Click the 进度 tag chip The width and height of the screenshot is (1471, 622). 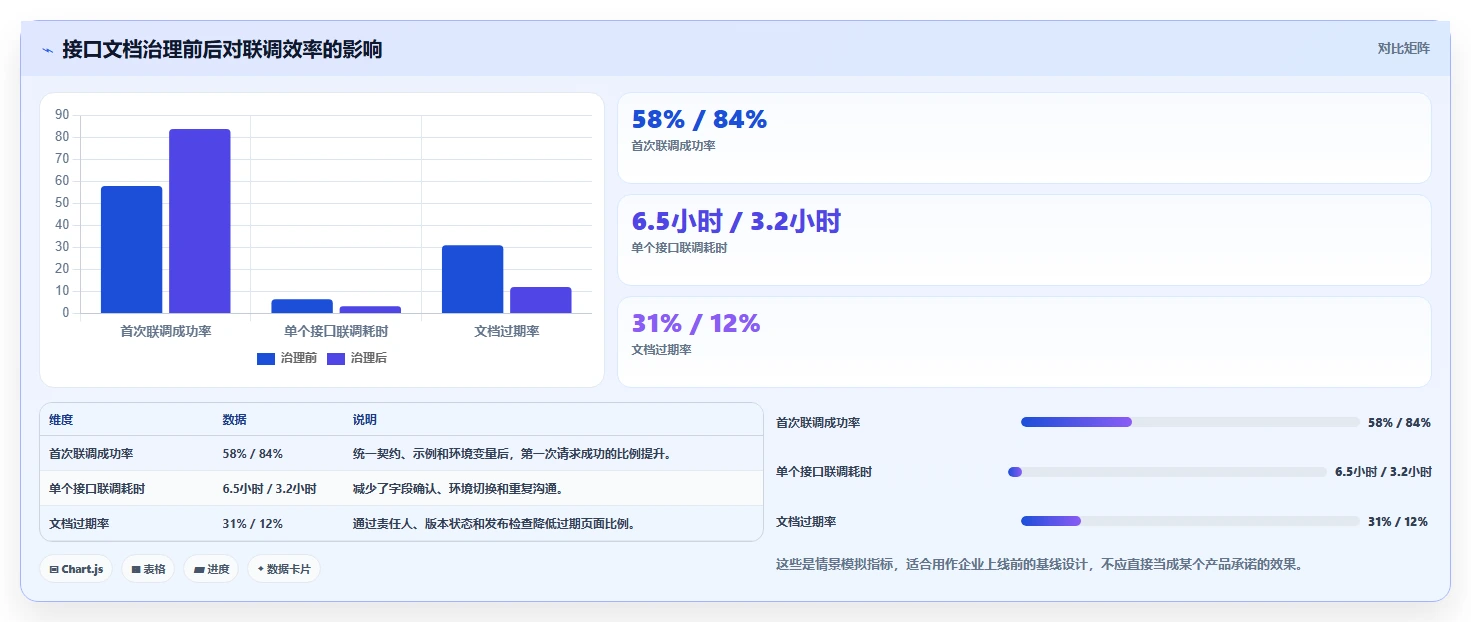pos(211,569)
